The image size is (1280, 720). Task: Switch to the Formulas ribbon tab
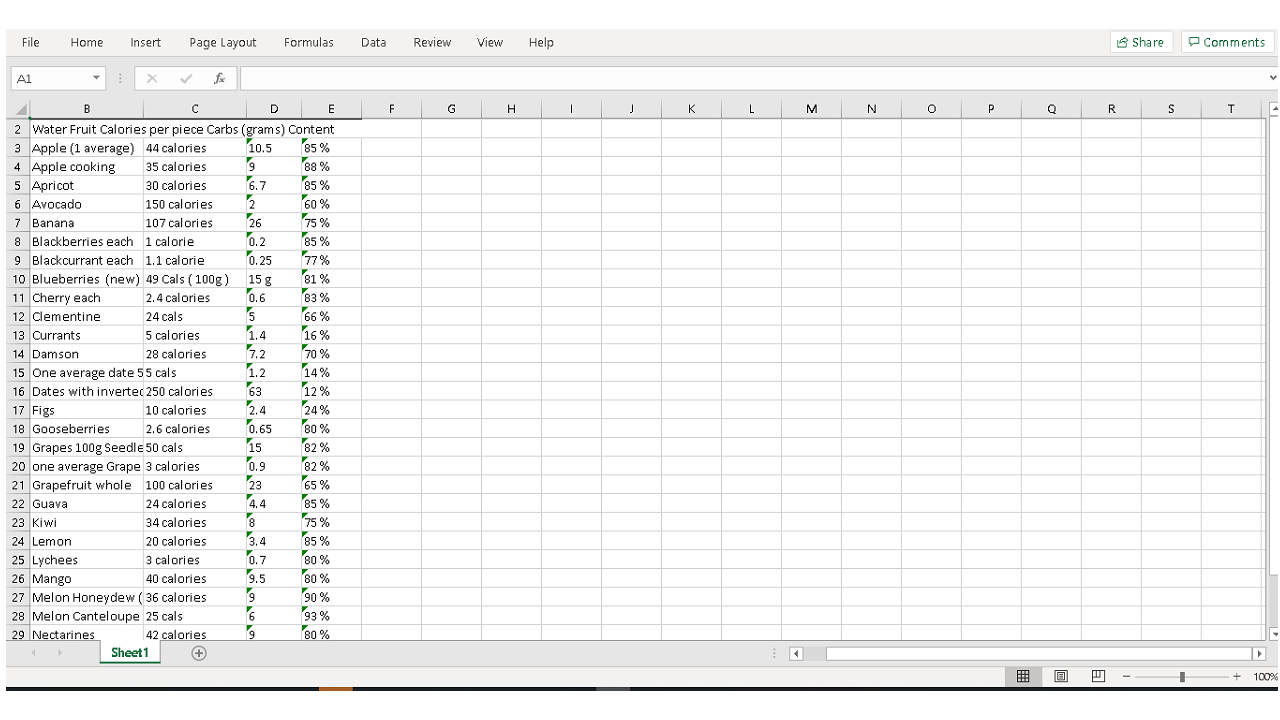point(309,42)
